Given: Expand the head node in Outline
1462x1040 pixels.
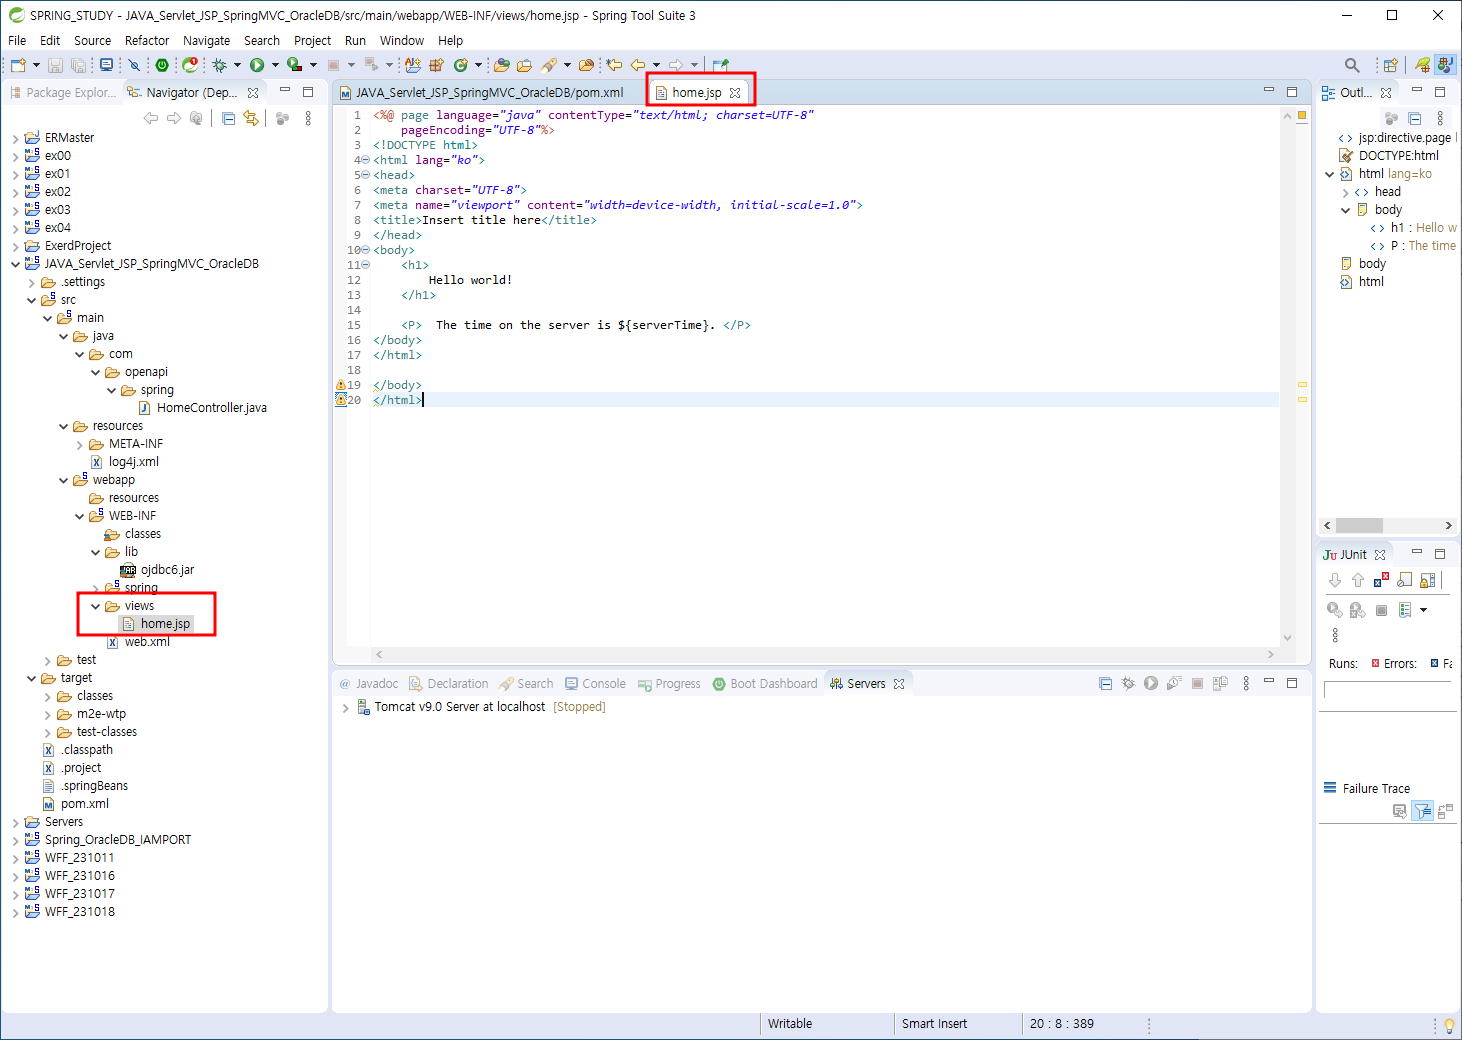Looking at the screenshot, I should pos(1345,192).
